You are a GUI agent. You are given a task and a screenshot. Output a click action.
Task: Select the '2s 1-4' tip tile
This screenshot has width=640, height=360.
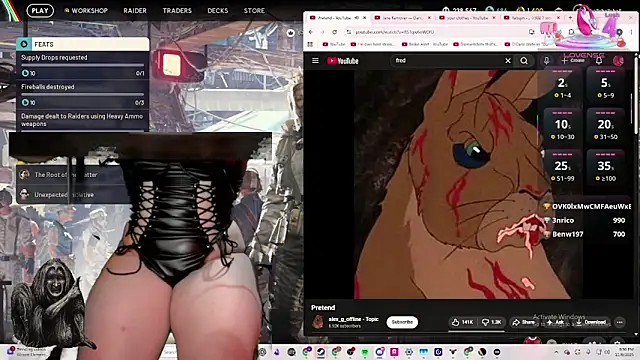tap(563, 86)
